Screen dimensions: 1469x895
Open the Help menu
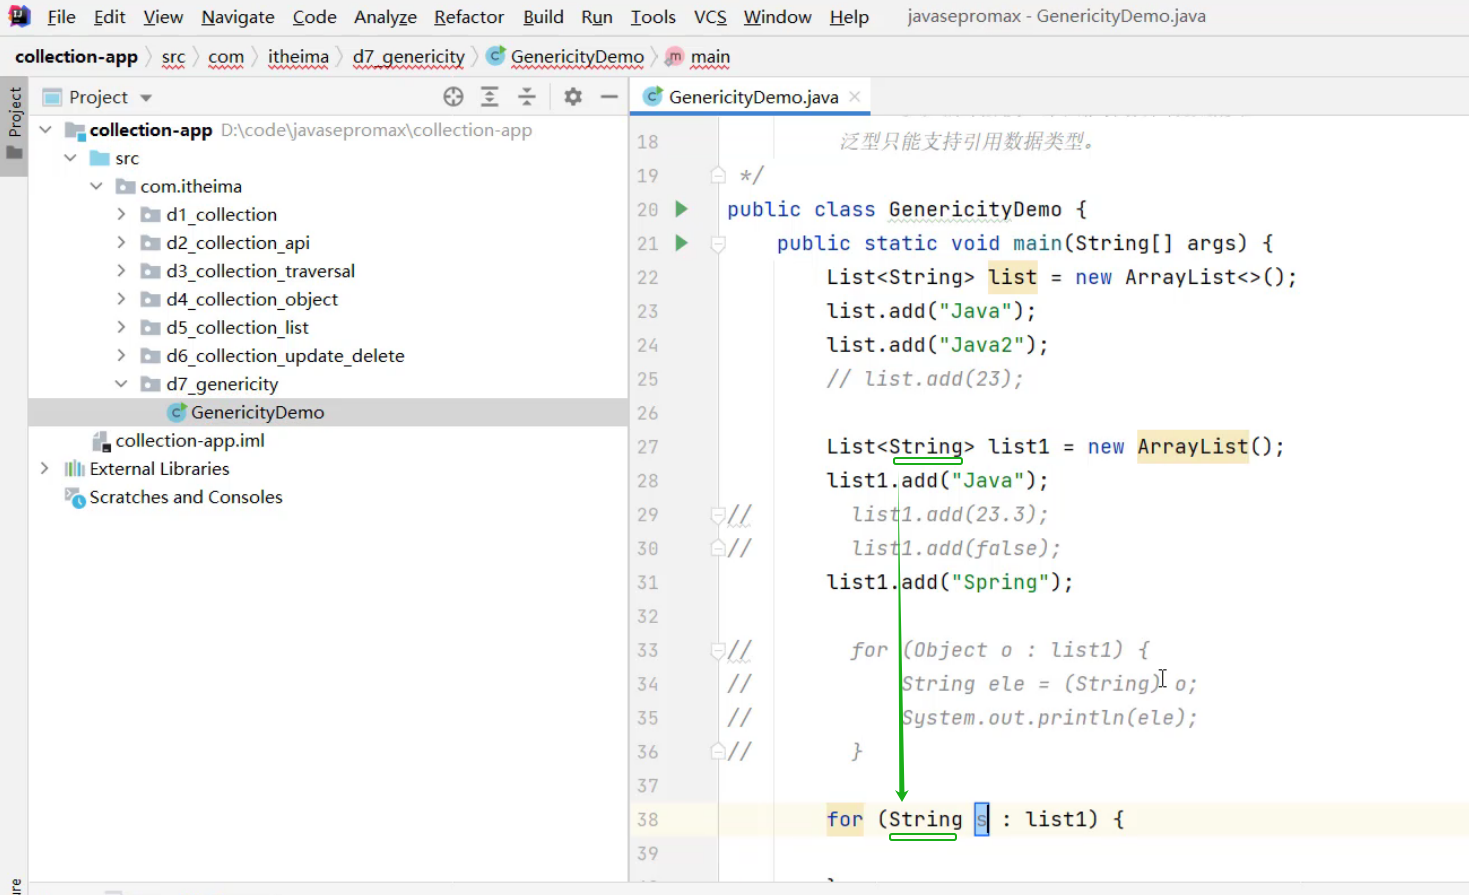tap(849, 17)
